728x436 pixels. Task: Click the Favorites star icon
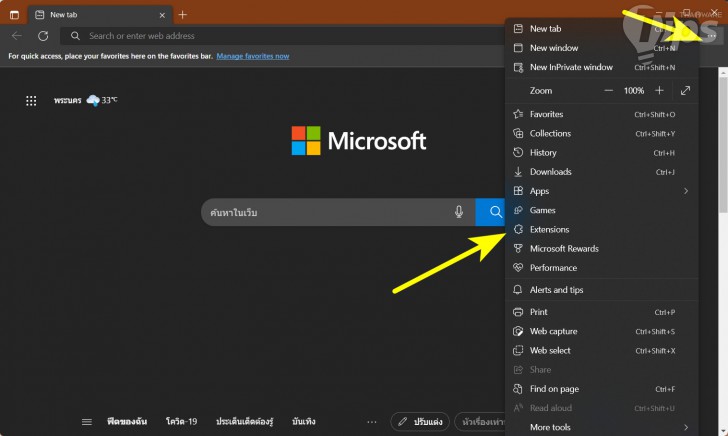coord(518,114)
